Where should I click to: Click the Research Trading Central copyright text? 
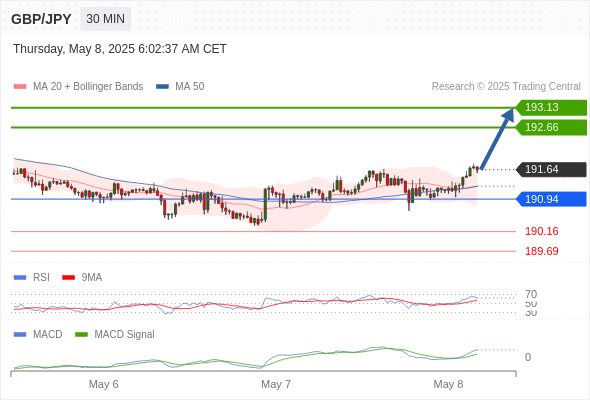pyautogui.click(x=506, y=87)
